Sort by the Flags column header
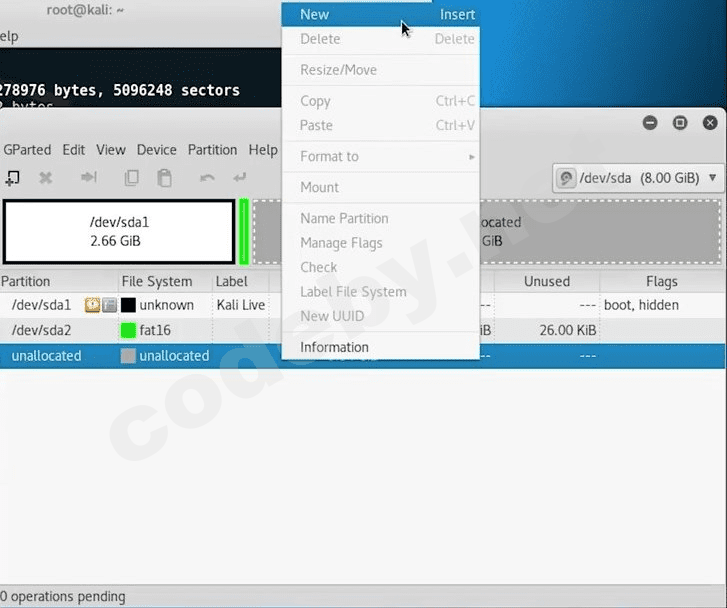The width and height of the screenshot is (727, 608). pyautogui.click(x=662, y=282)
